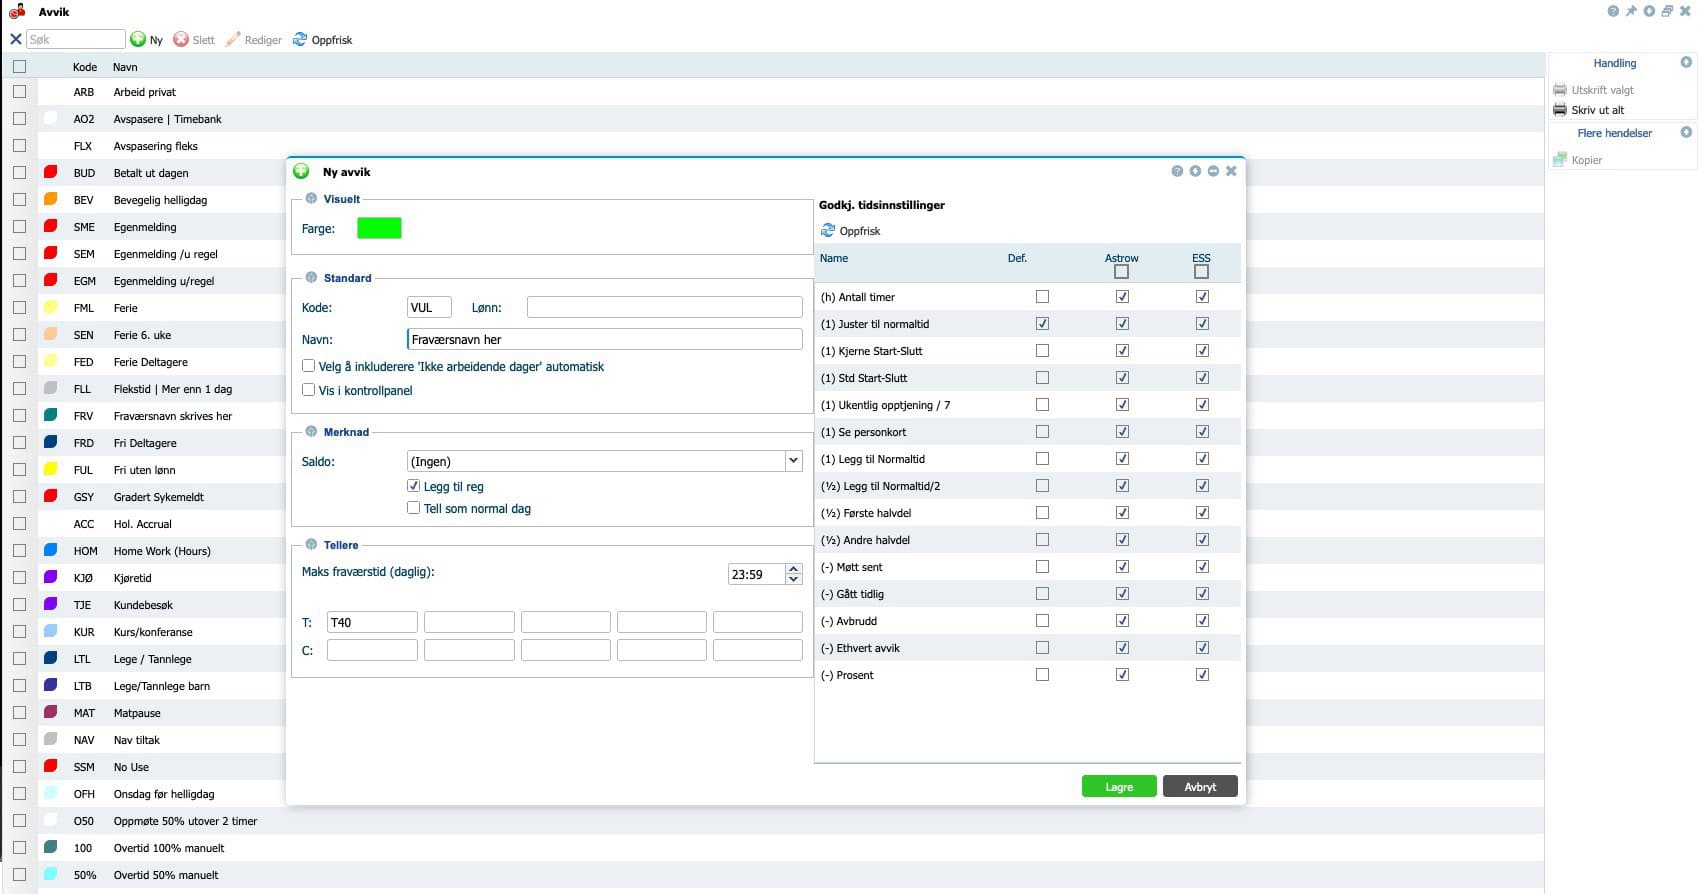The height and width of the screenshot is (894, 1698).
Task: Click orange color swatch of Bevegelig helligdag
Action: 50,199
